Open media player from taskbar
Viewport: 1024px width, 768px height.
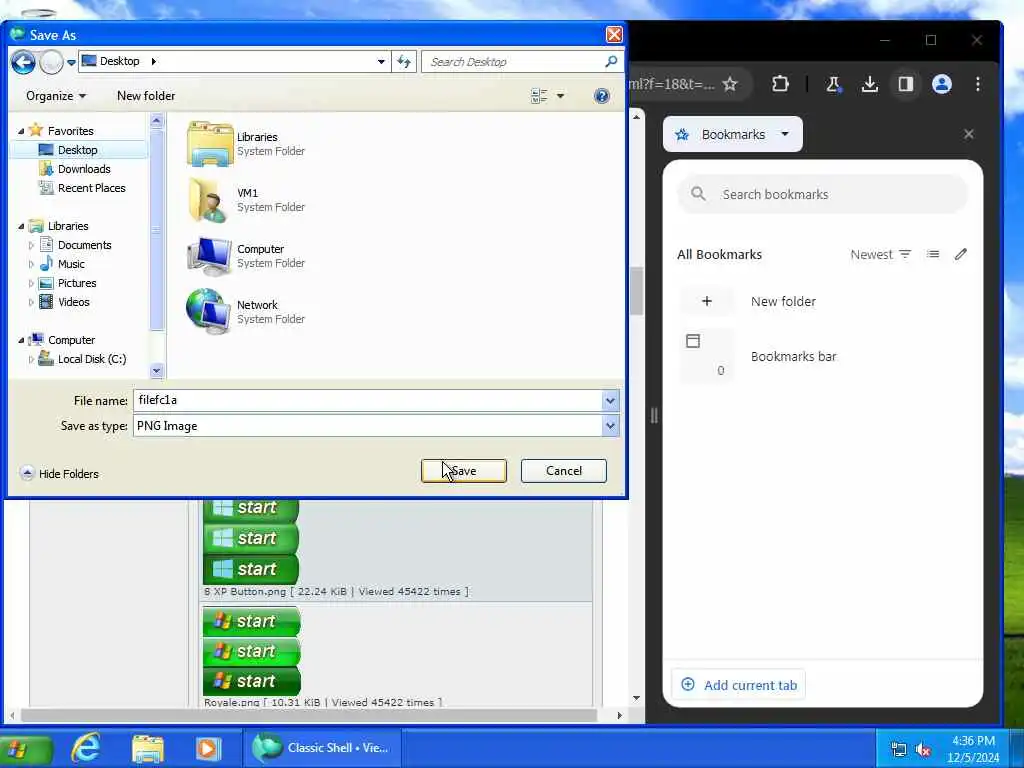pos(208,748)
